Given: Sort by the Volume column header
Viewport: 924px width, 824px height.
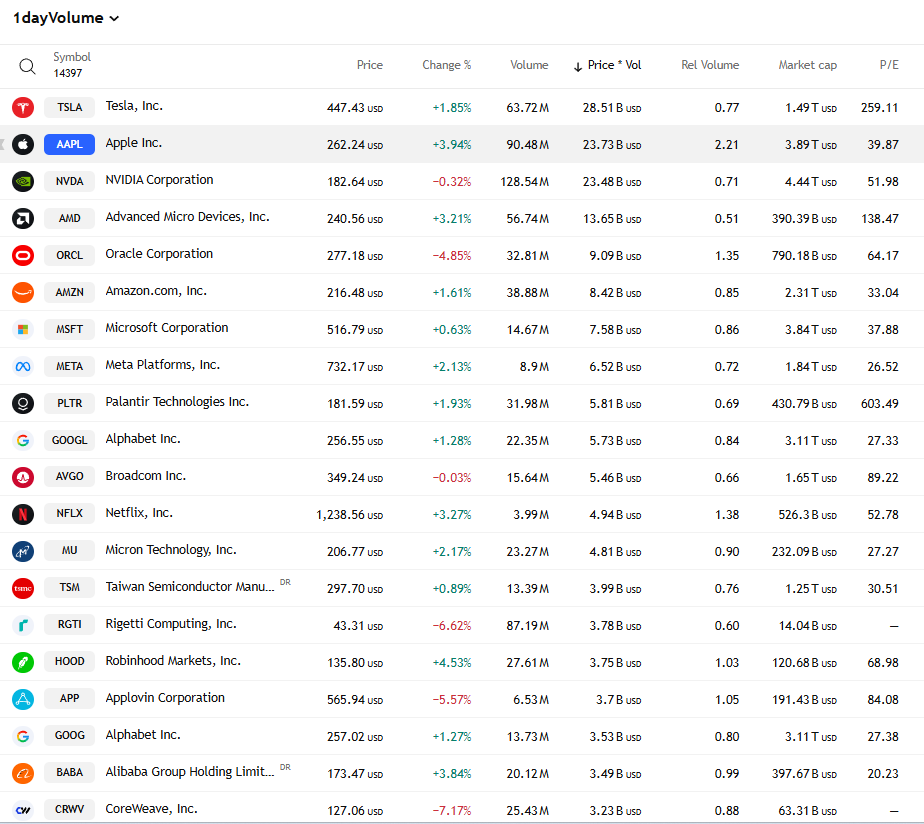Looking at the screenshot, I should (529, 65).
